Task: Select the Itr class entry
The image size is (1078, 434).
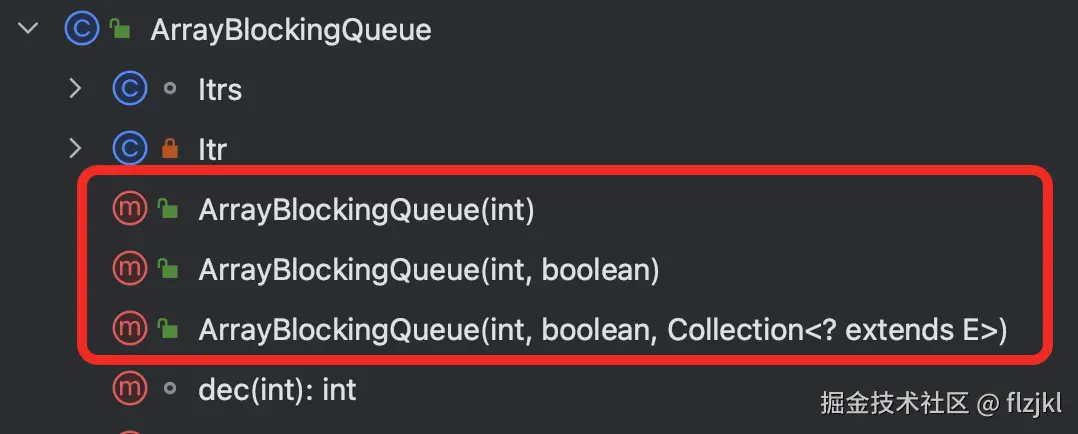Action: (212, 150)
